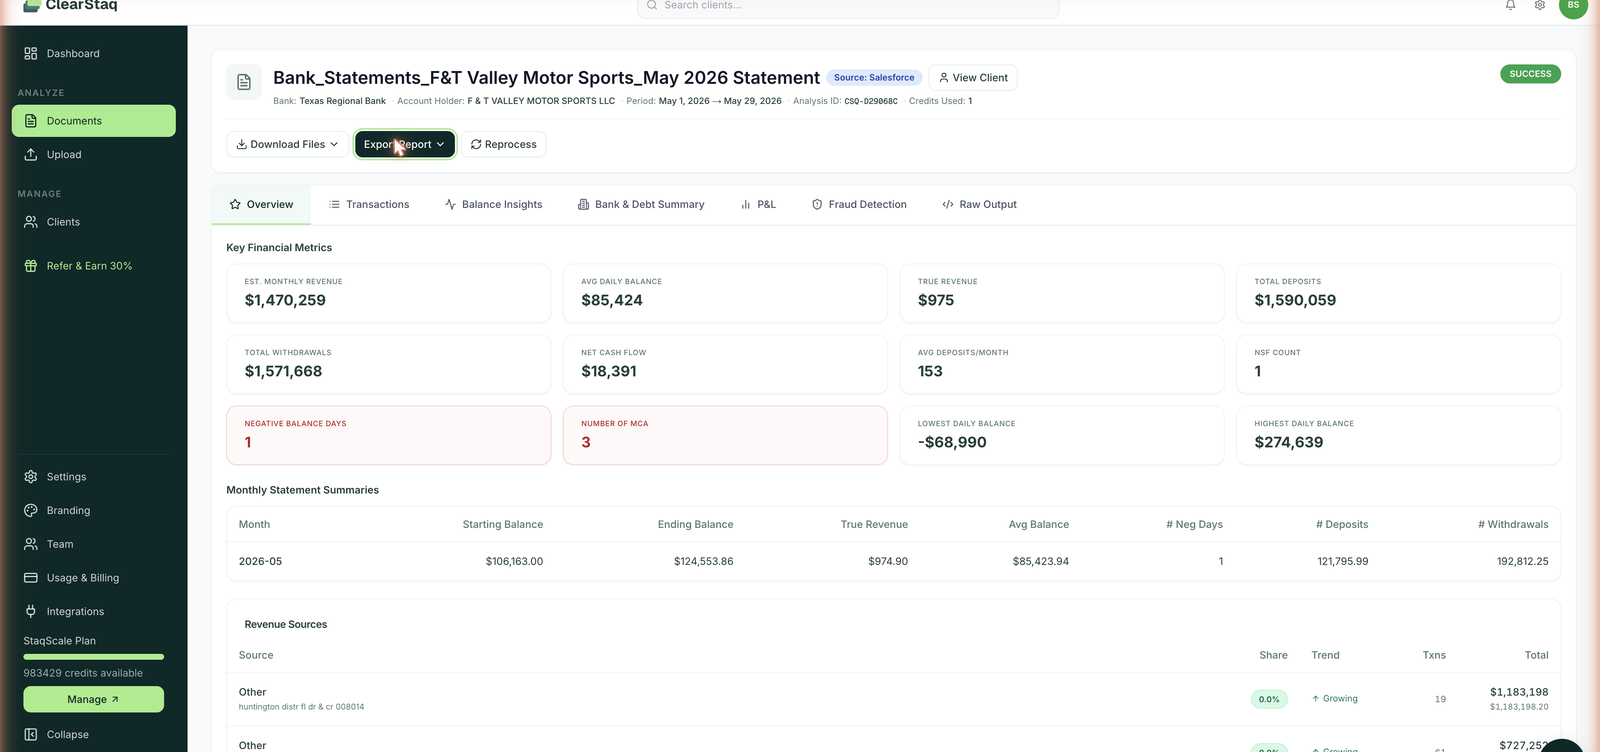Viewport: 1600px width, 752px height.
Task: Click the Highest Daily Balance $274,639 card
Action: coord(1399,435)
